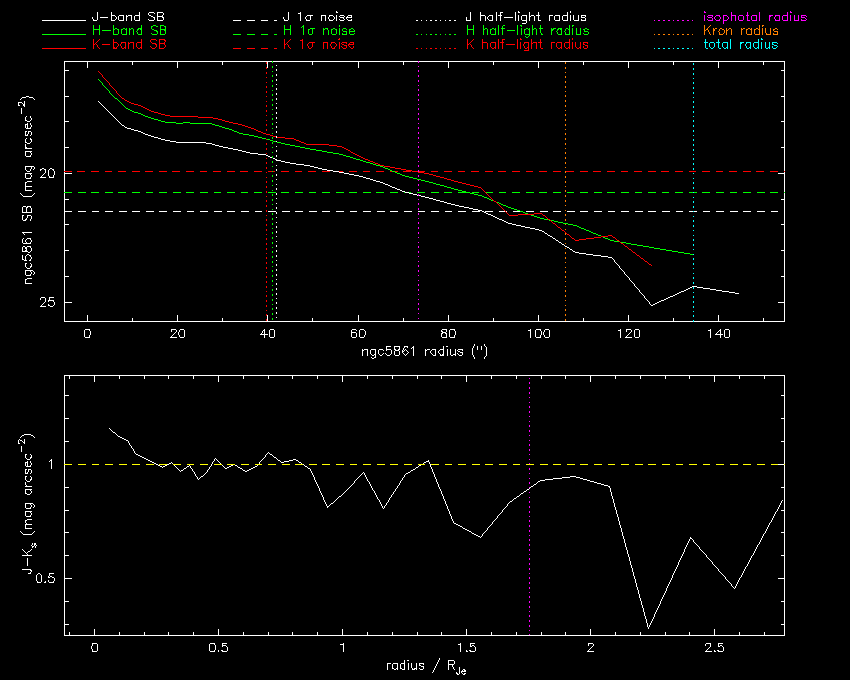Image resolution: width=850 pixels, height=680 pixels.
Task: Click tick label '2.5' on lower x-axis
Action: tap(714, 647)
